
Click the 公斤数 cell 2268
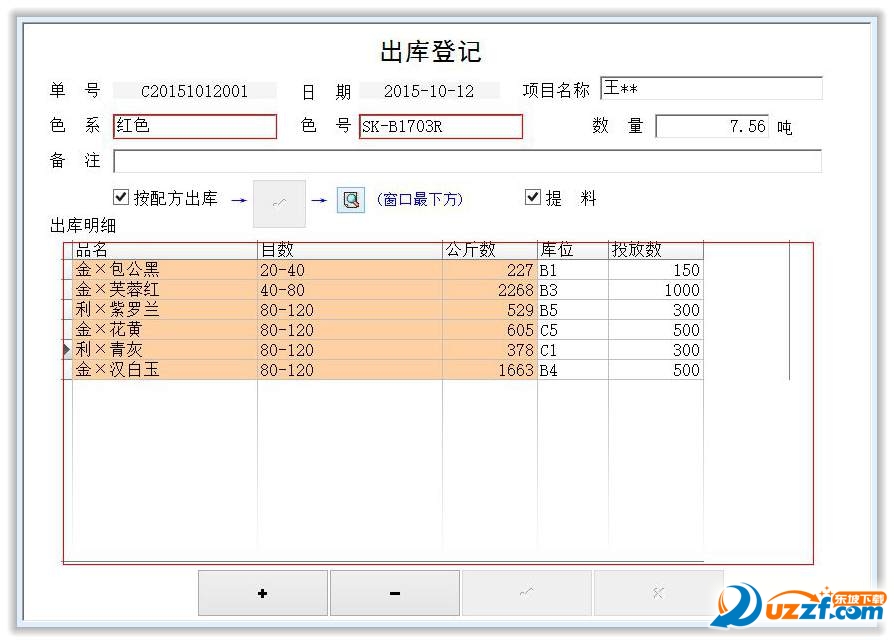(x=490, y=290)
